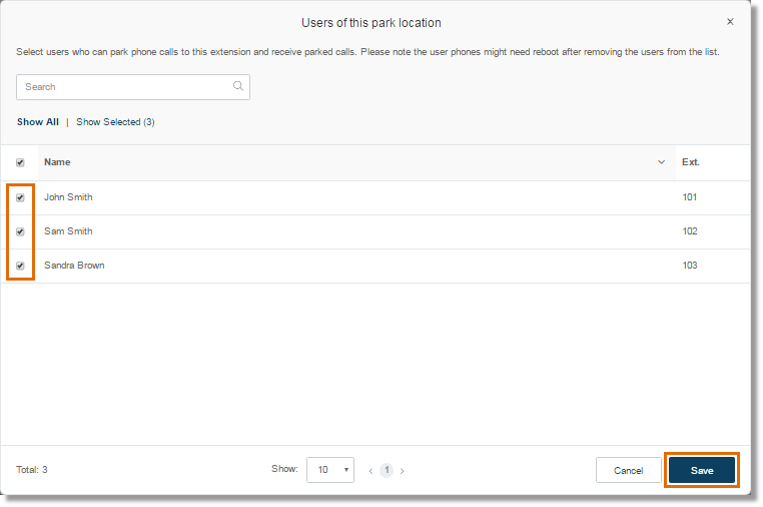Go to next page arrow
Image resolution: width=763 pixels, height=507 pixels.
402,471
